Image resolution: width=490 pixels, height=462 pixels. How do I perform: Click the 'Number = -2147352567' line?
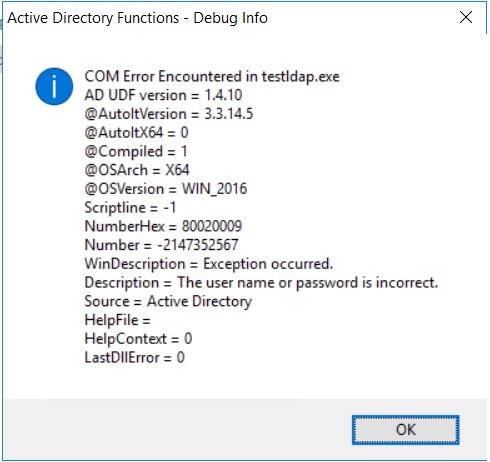[161, 245]
